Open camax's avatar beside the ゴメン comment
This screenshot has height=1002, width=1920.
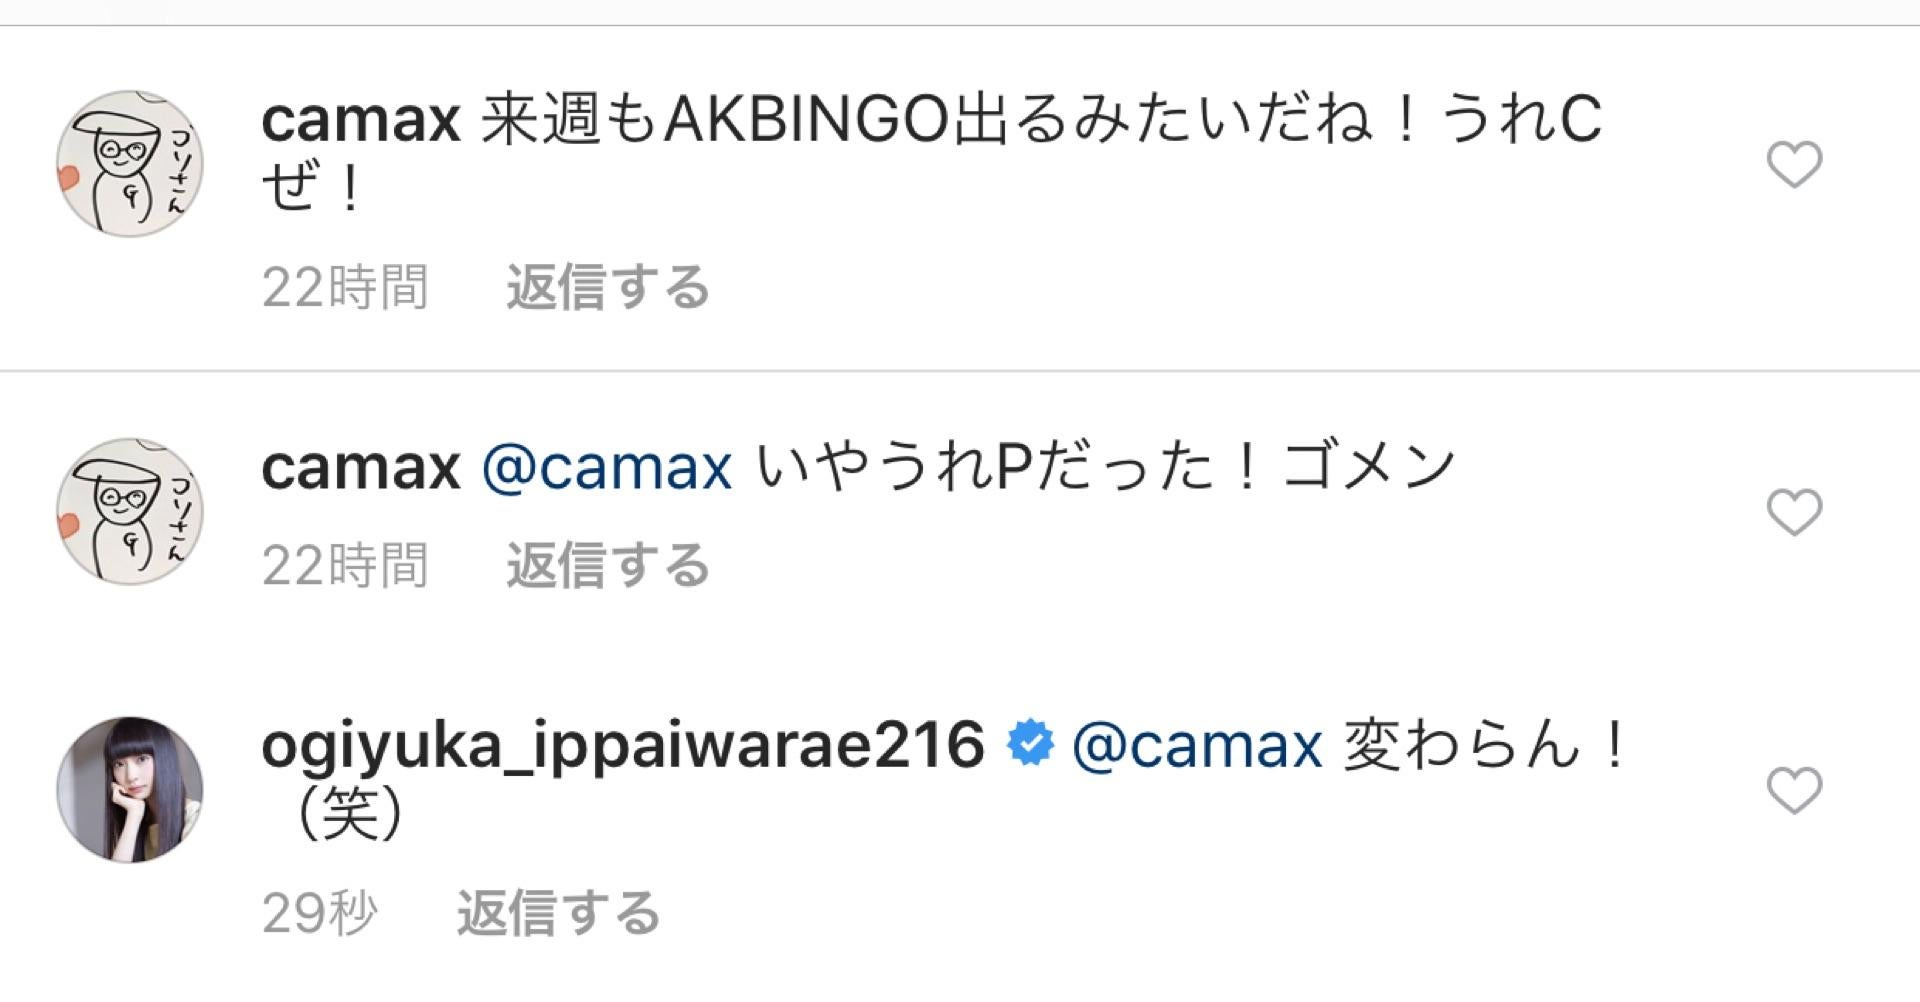(130, 511)
